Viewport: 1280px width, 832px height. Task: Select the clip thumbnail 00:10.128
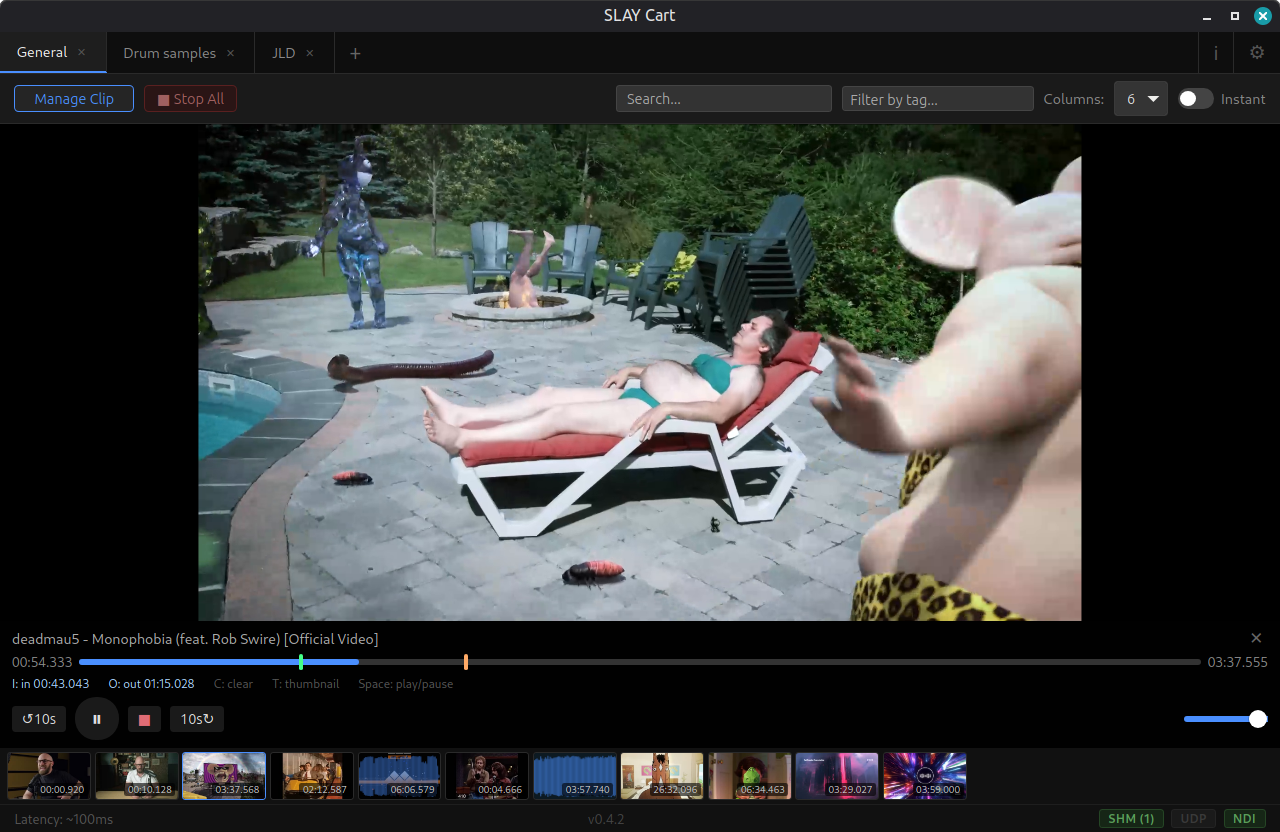[x=137, y=776]
